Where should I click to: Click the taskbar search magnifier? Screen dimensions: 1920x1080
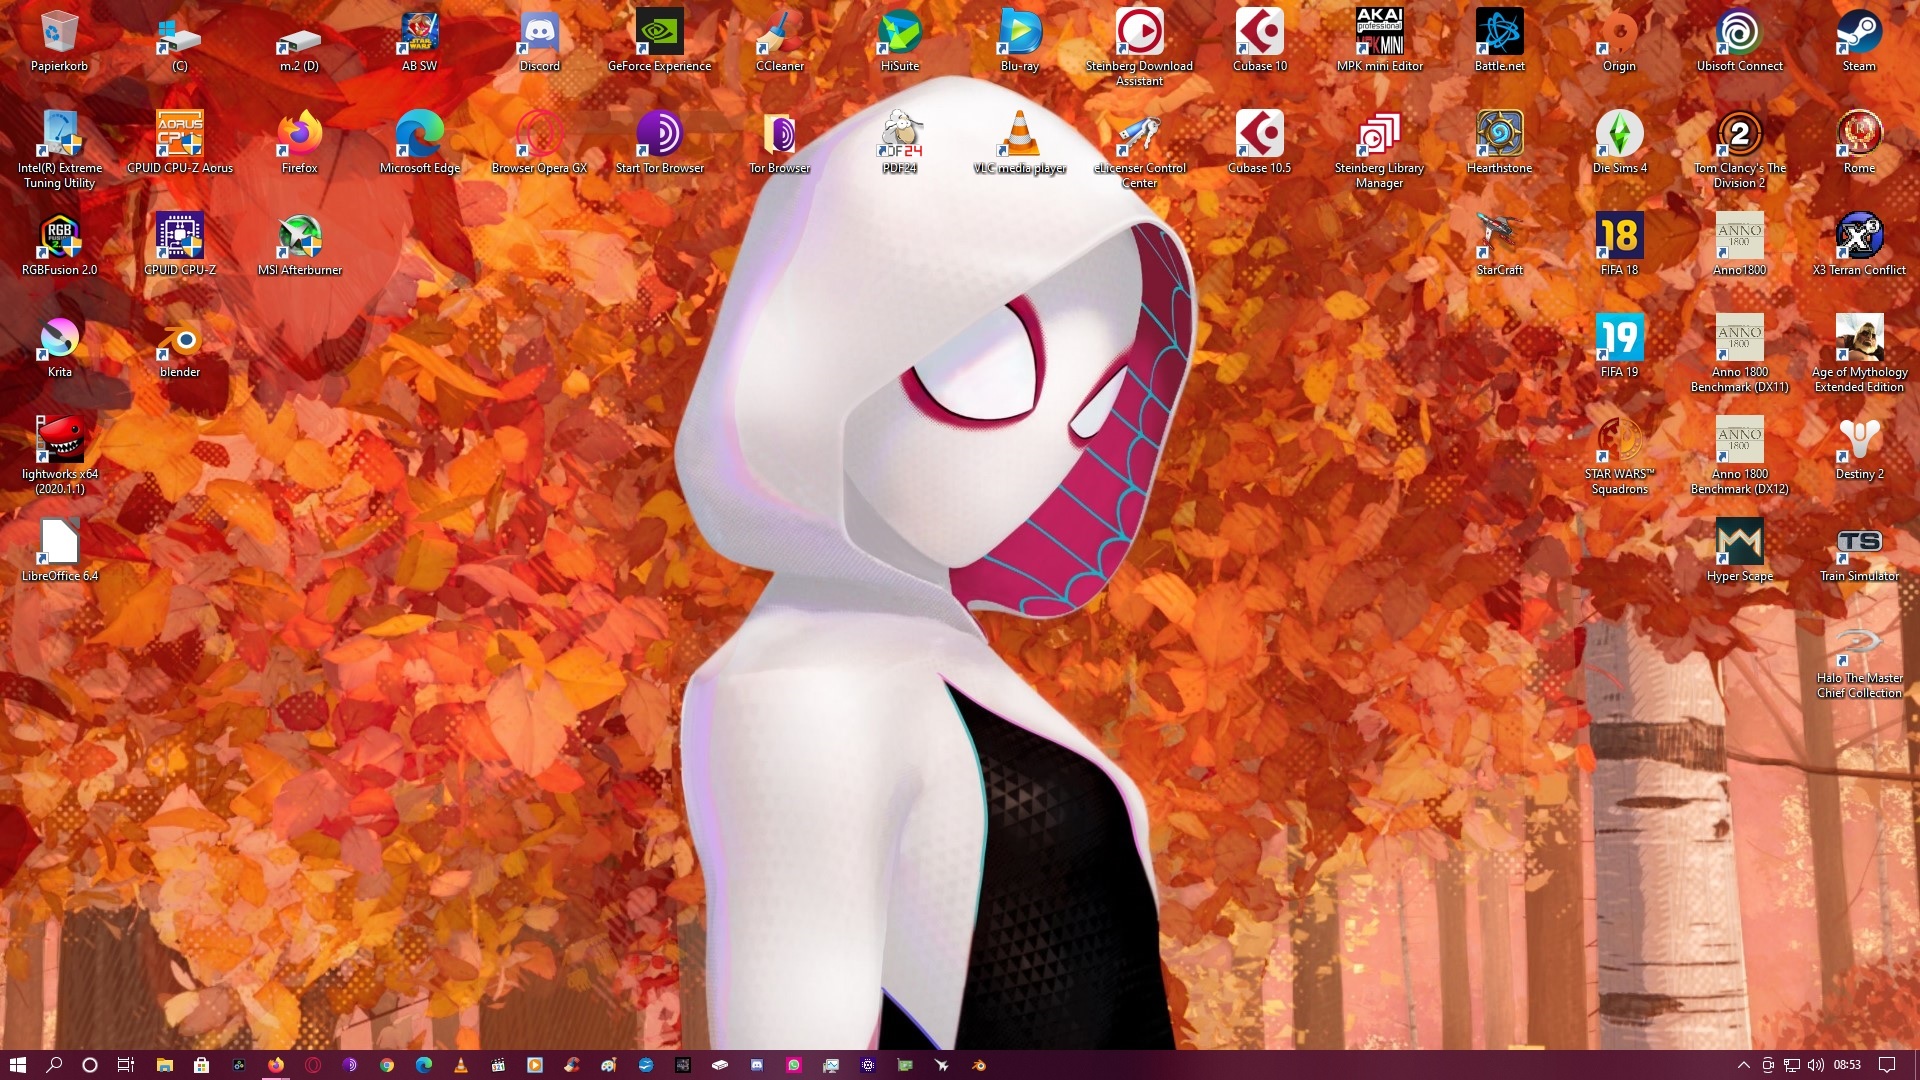54,1065
